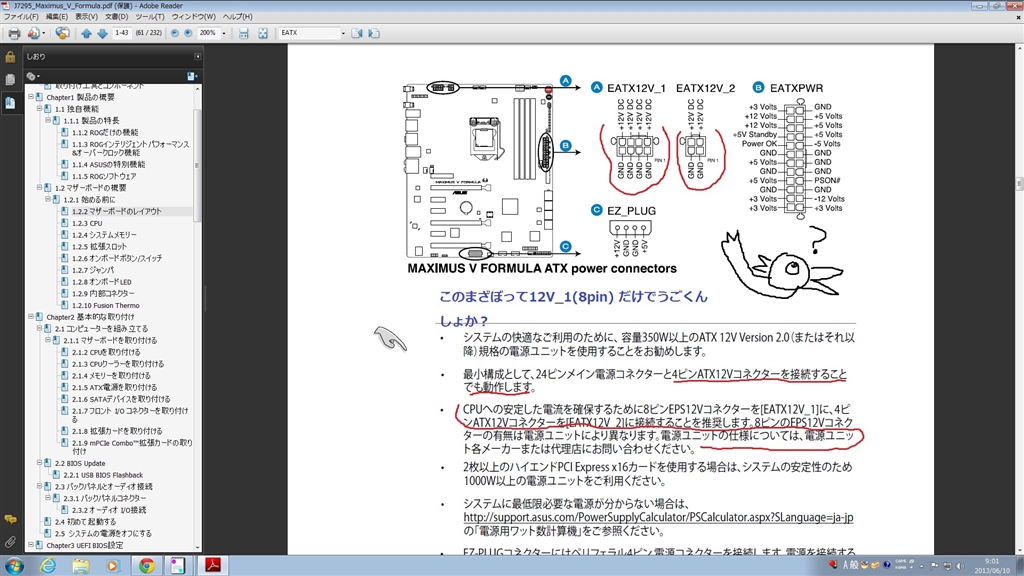Open the ASUS PowerSupplyCalculator support link
The height and width of the screenshot is (576, 1024).
pyautogui.click(x=658, y=517)
